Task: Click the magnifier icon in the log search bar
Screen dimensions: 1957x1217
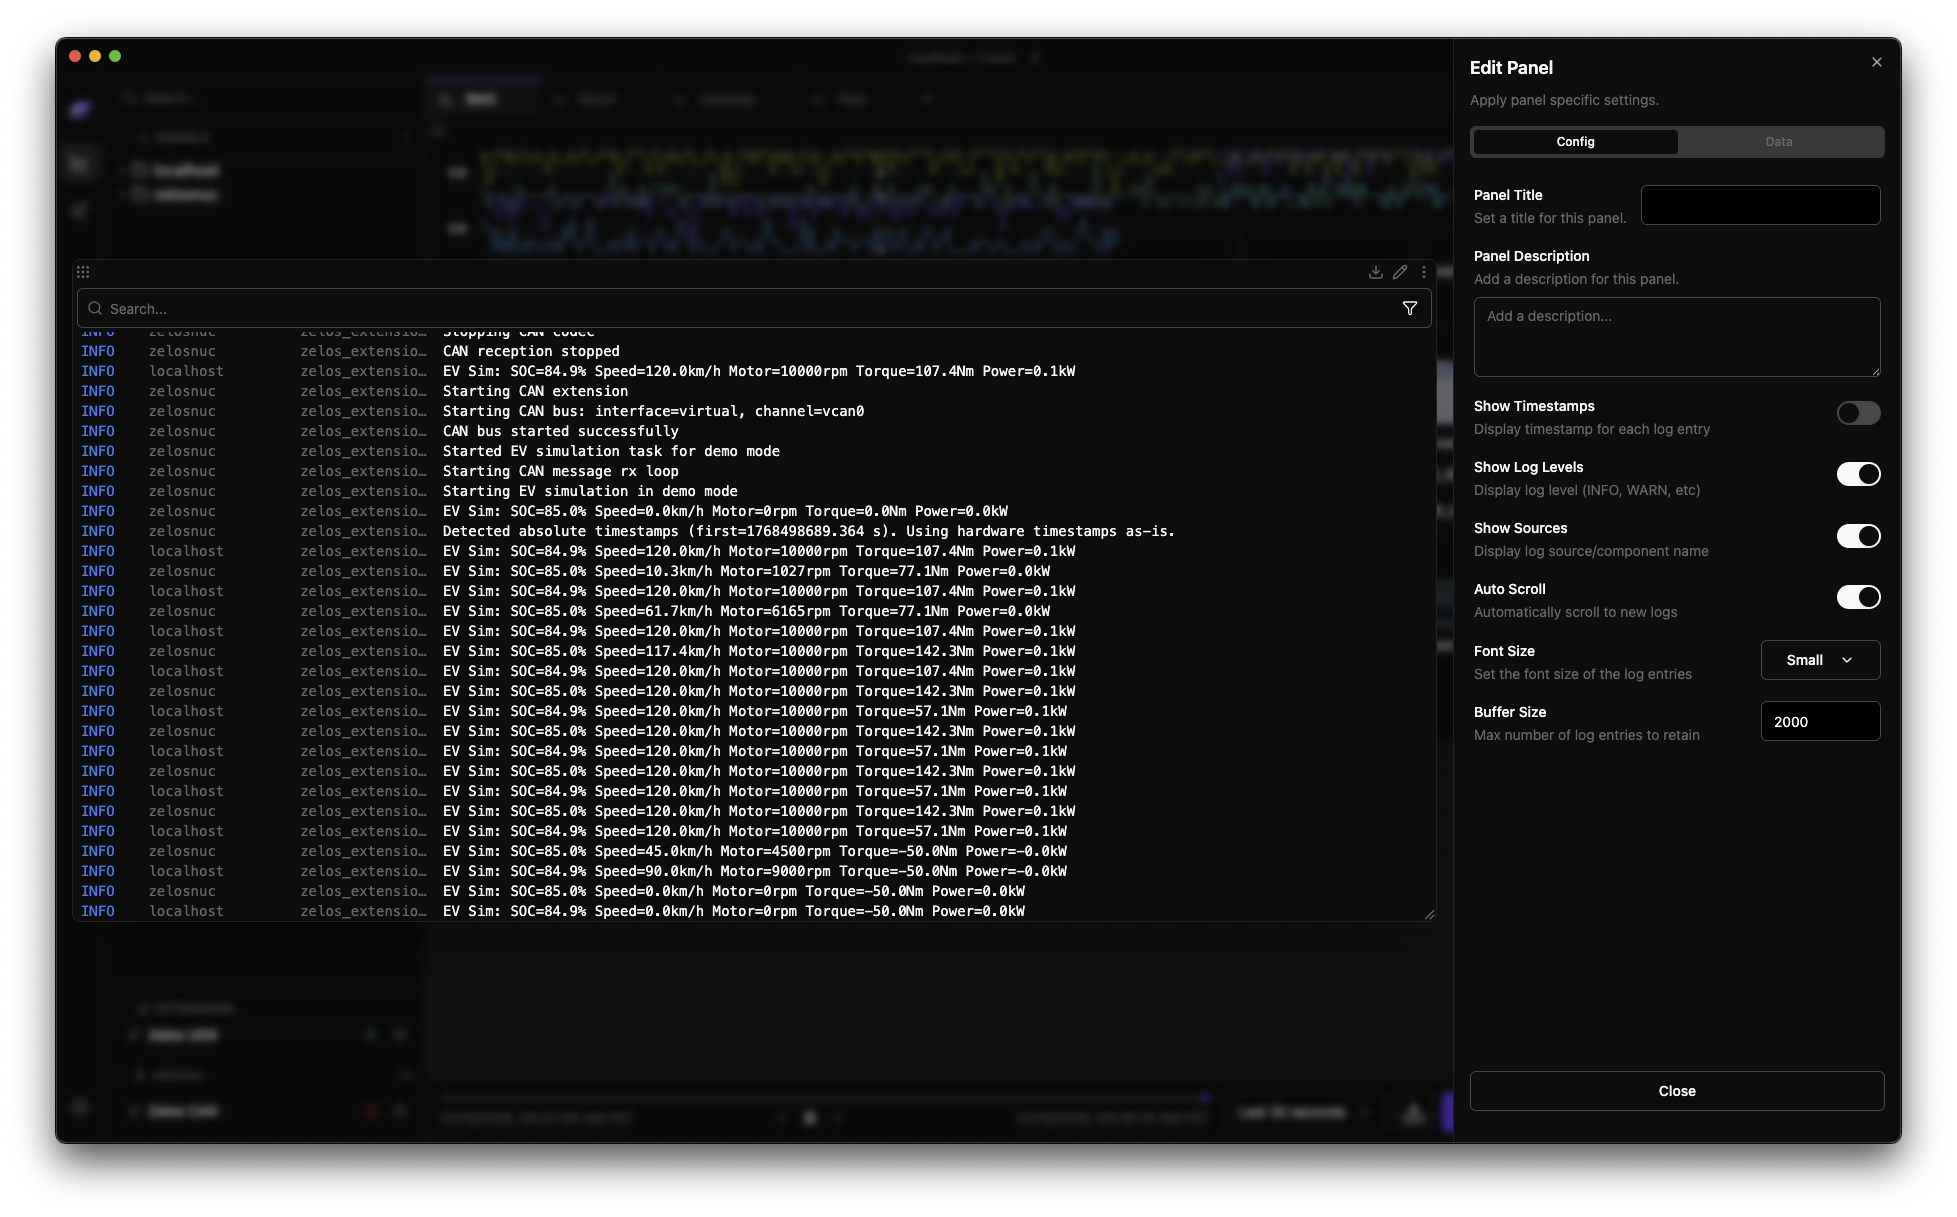Action: (95, 309)
